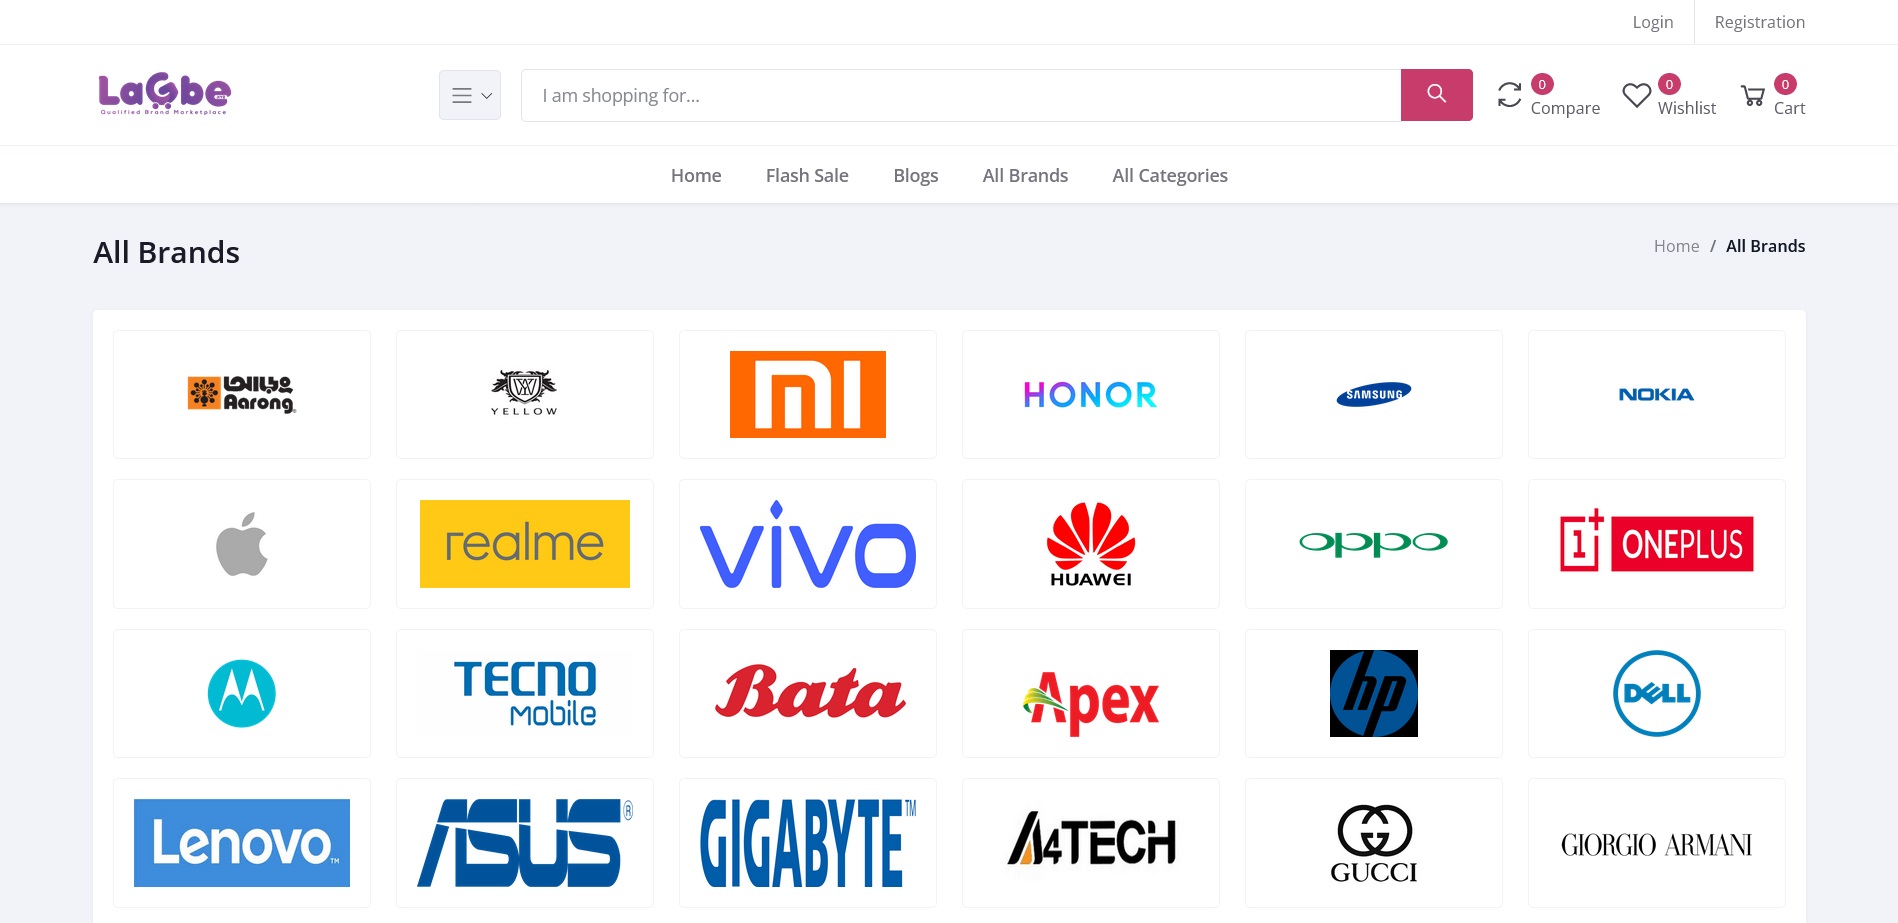The height and width of the screenshot is (923, 1898).
Task: Open the Blogs menu item
Action: tap(916, 175)
